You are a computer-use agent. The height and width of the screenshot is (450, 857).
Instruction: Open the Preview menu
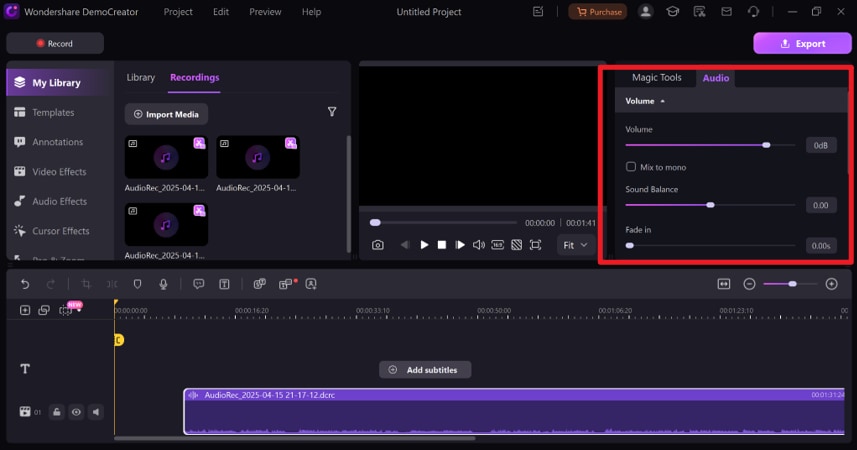click(265, 11)
